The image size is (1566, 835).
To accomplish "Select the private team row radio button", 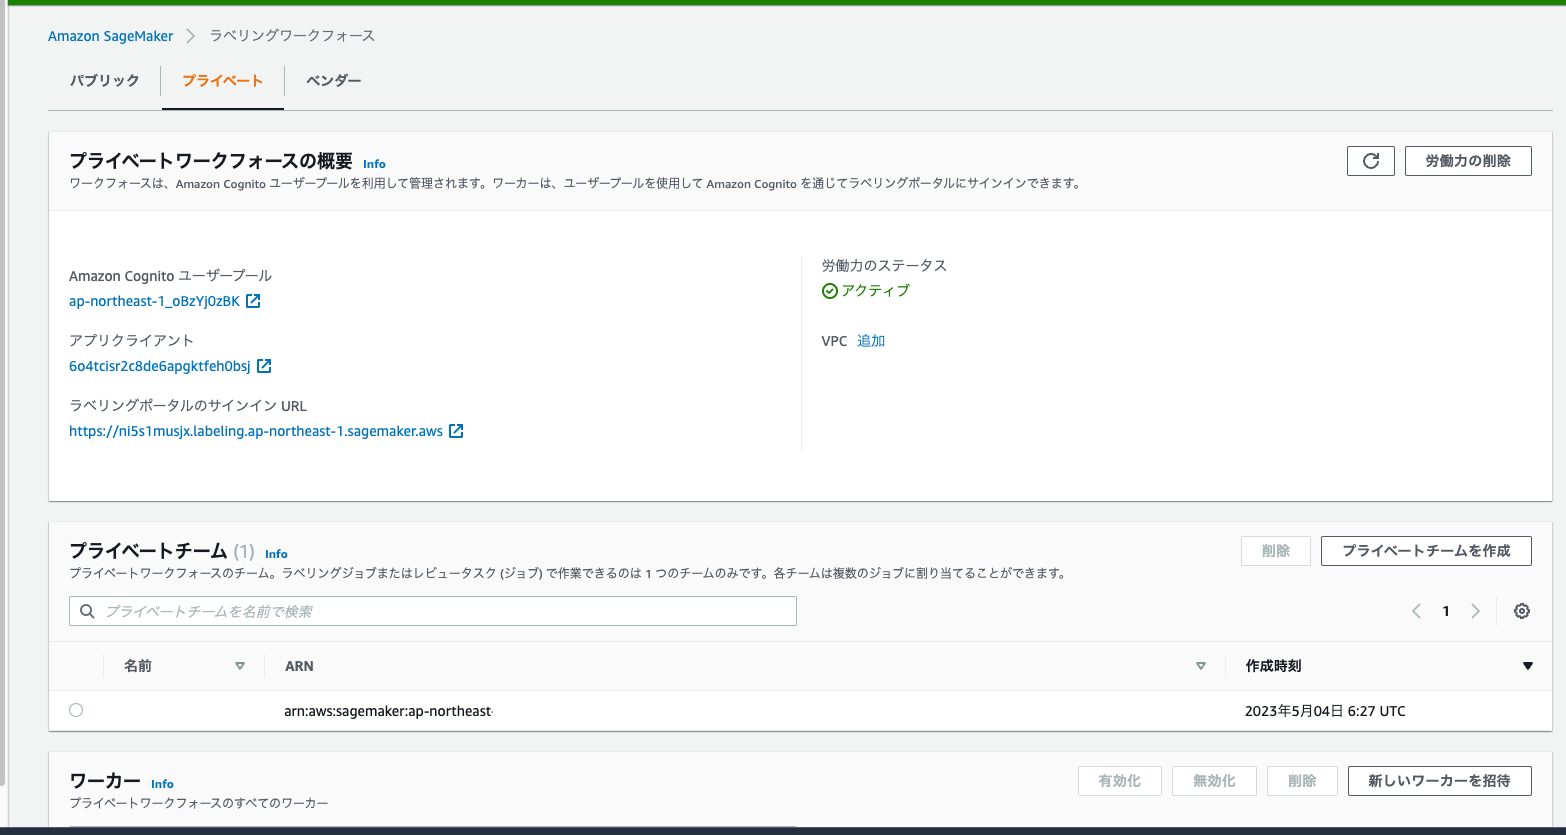I will (x=76, y=710).
